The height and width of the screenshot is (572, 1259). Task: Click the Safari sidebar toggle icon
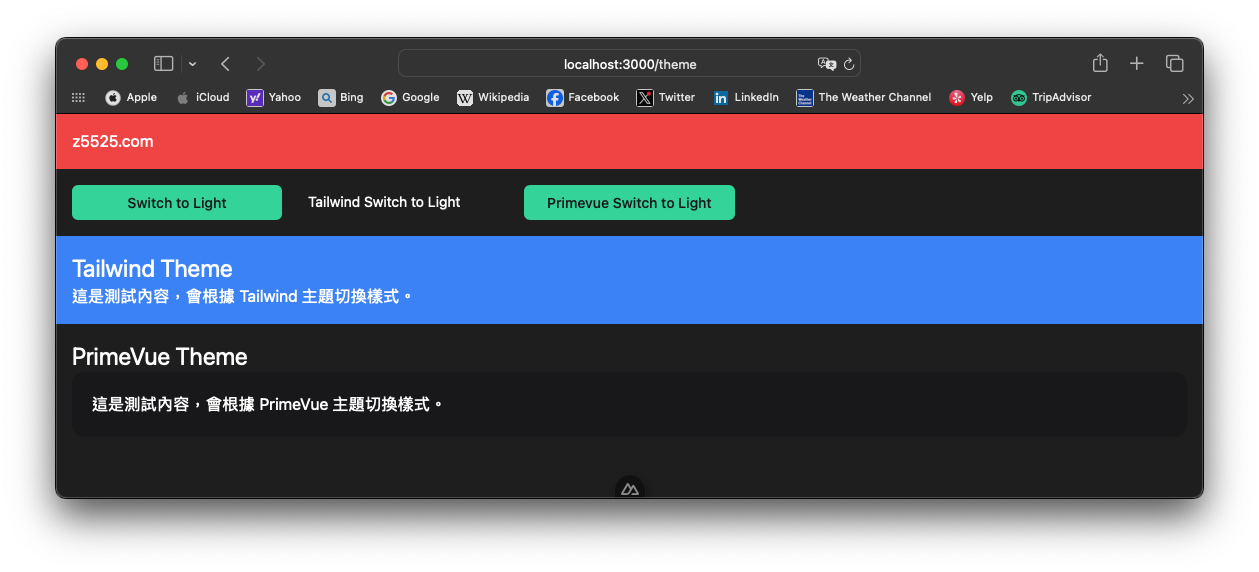tap(163, 64)
